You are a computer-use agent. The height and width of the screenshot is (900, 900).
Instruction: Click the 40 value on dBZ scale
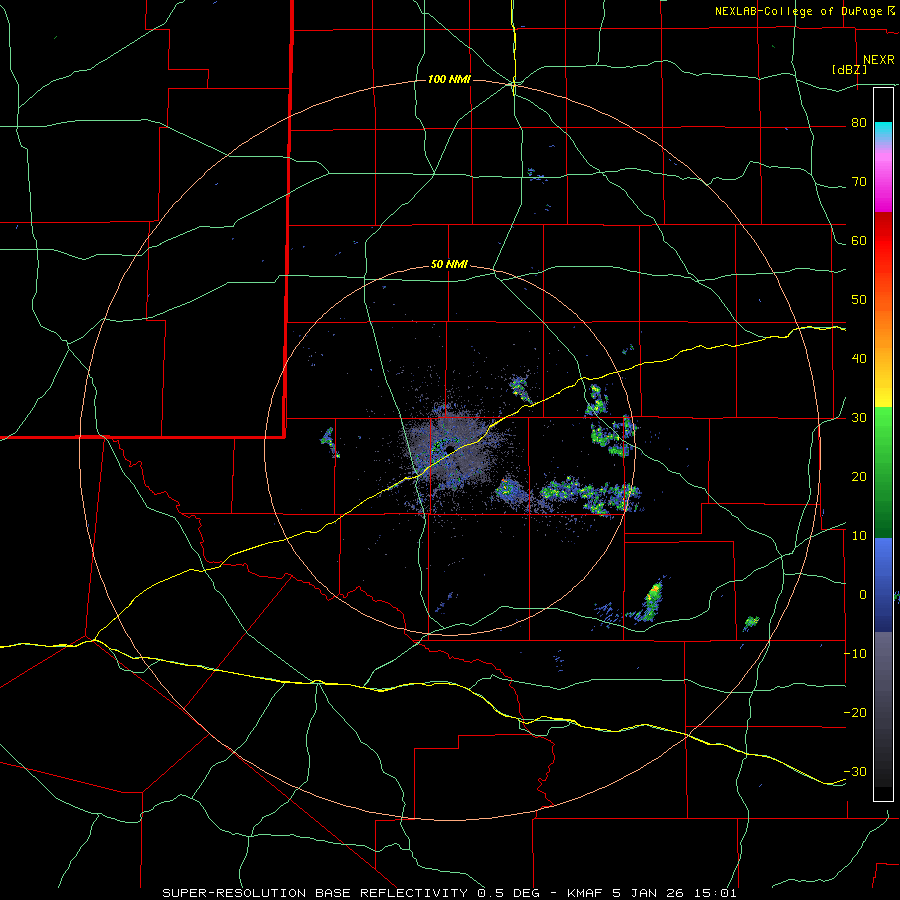859,359
